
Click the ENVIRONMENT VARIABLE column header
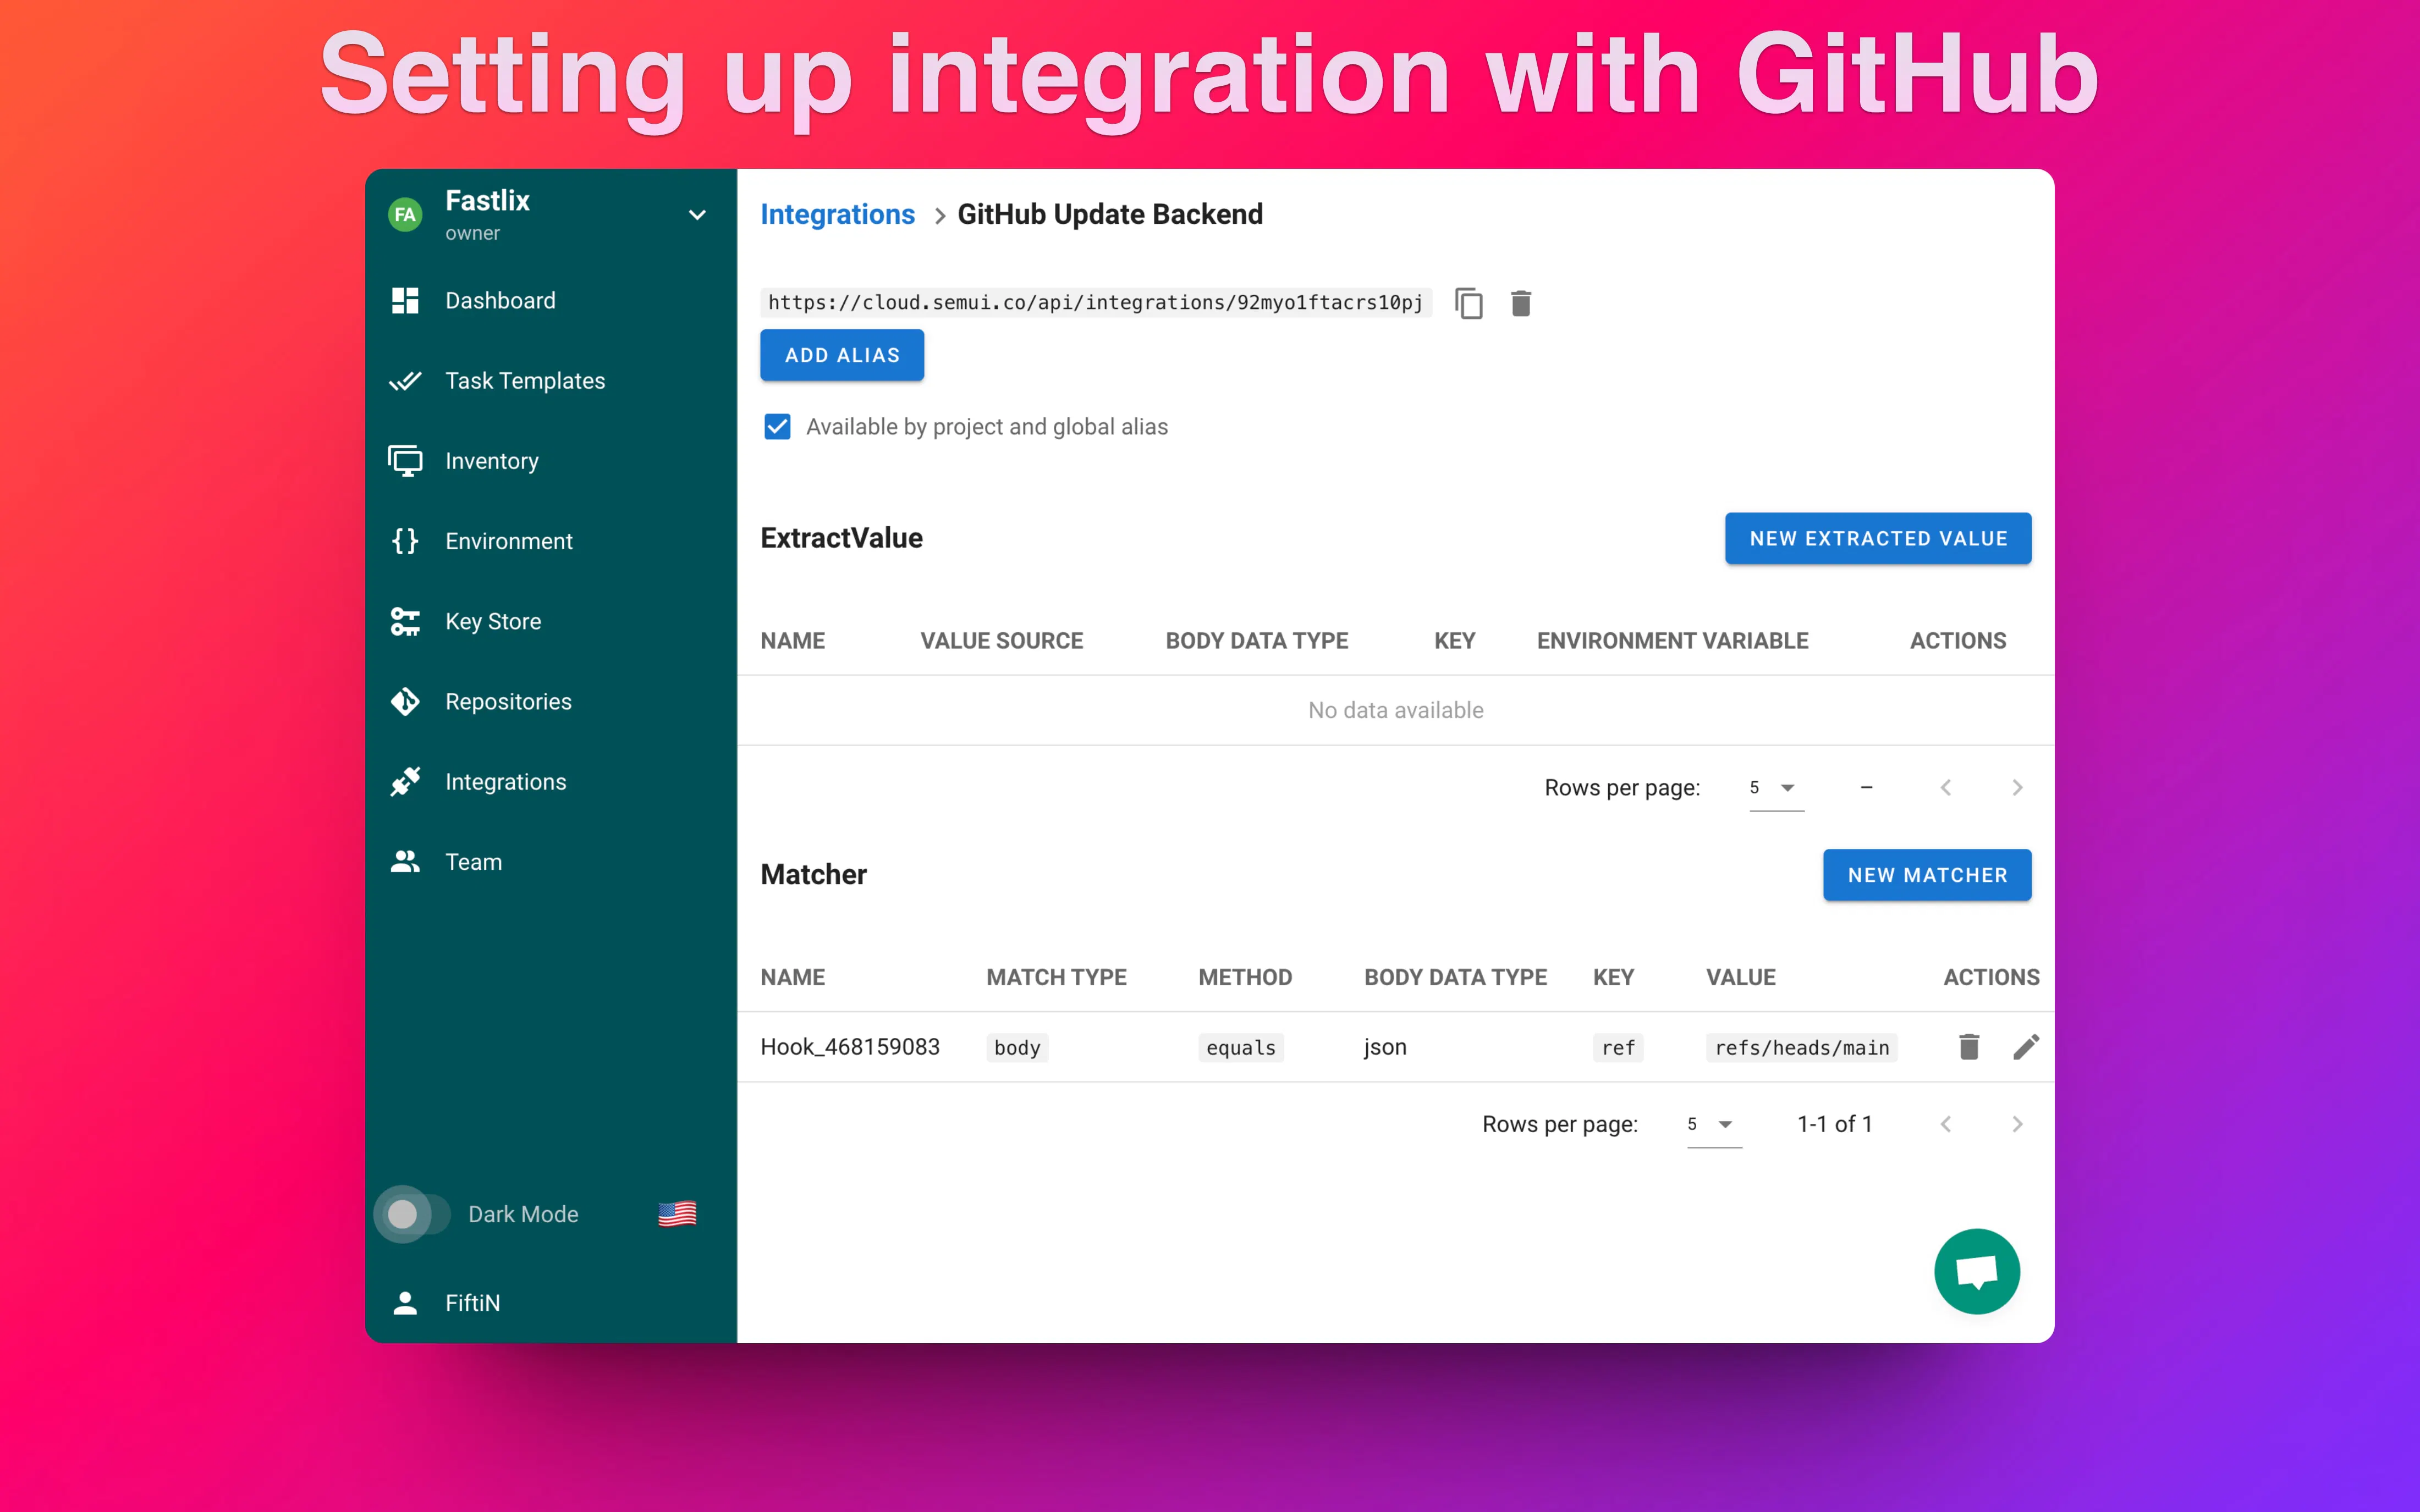pyautogui.click(x=1672, y=640)
